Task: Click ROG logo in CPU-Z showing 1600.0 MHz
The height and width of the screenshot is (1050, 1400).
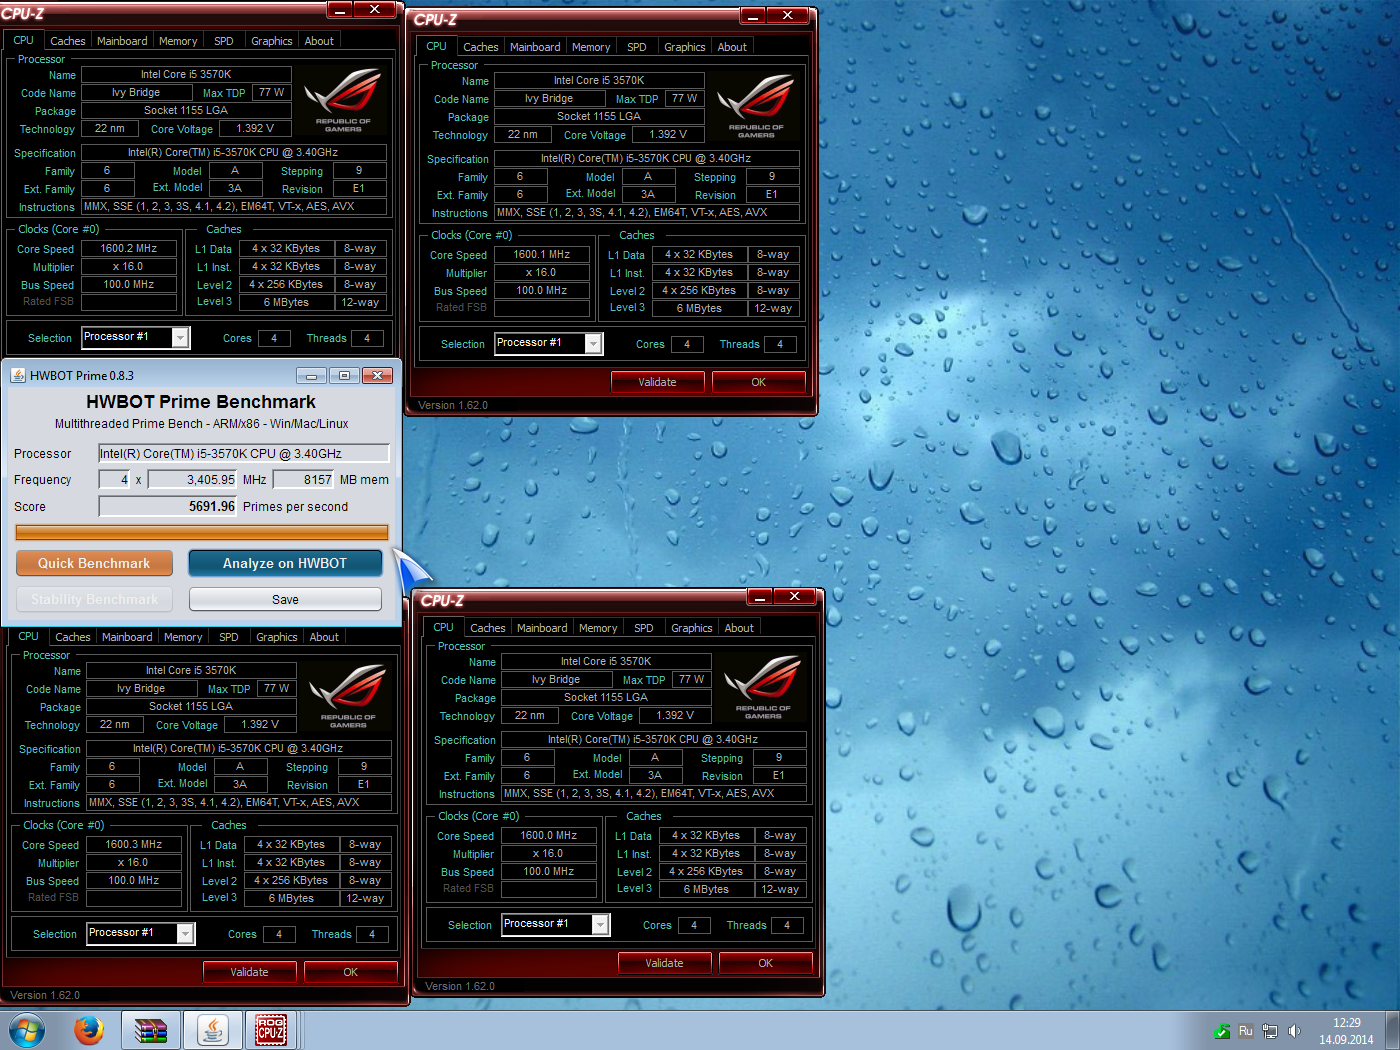Action: click(763, 686)
